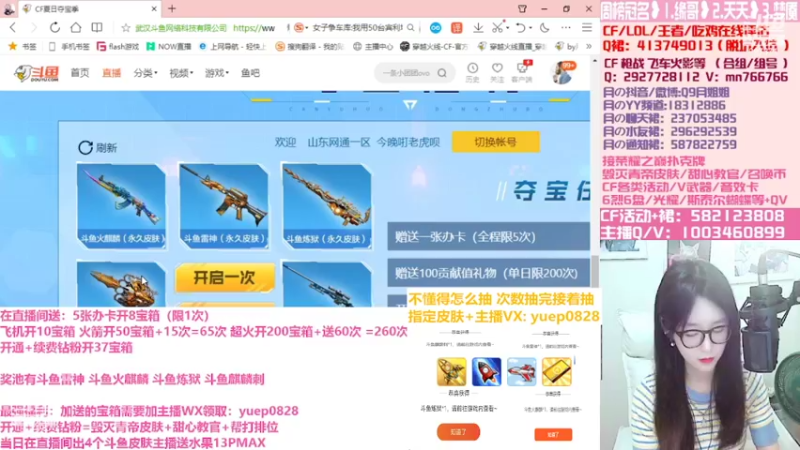800x450 pixels.
Task: Select the 斗鱼火麒麟 weapon thumbnail
Action: [121, 206]
